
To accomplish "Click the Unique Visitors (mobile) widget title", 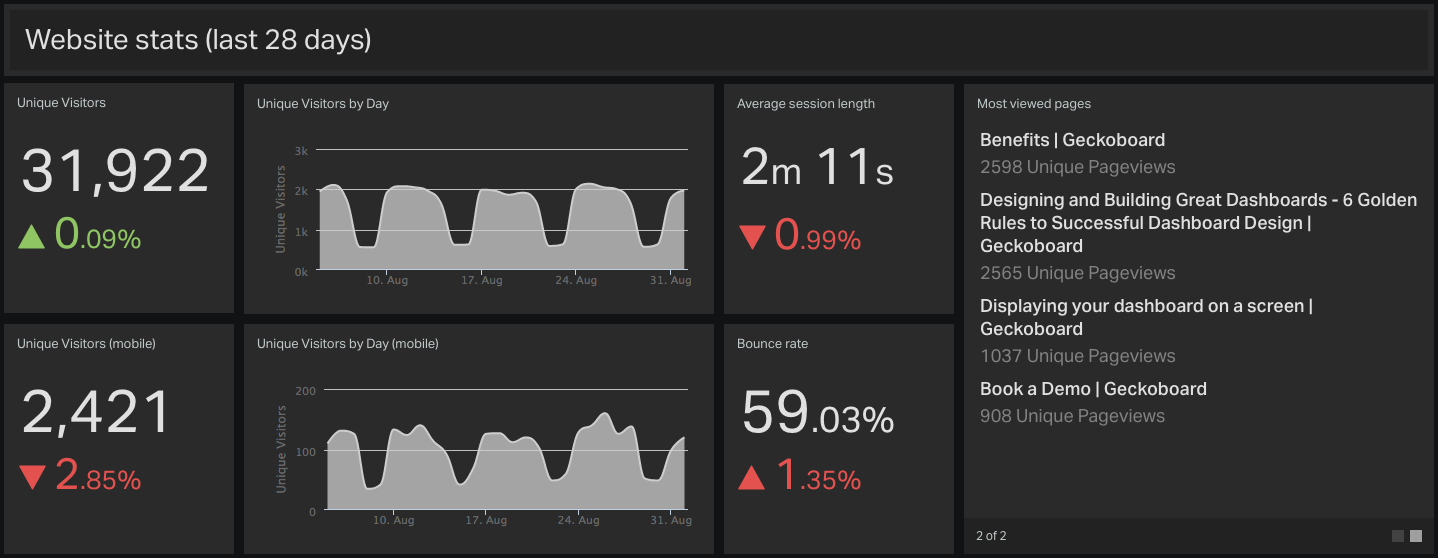I will point(86,343).
